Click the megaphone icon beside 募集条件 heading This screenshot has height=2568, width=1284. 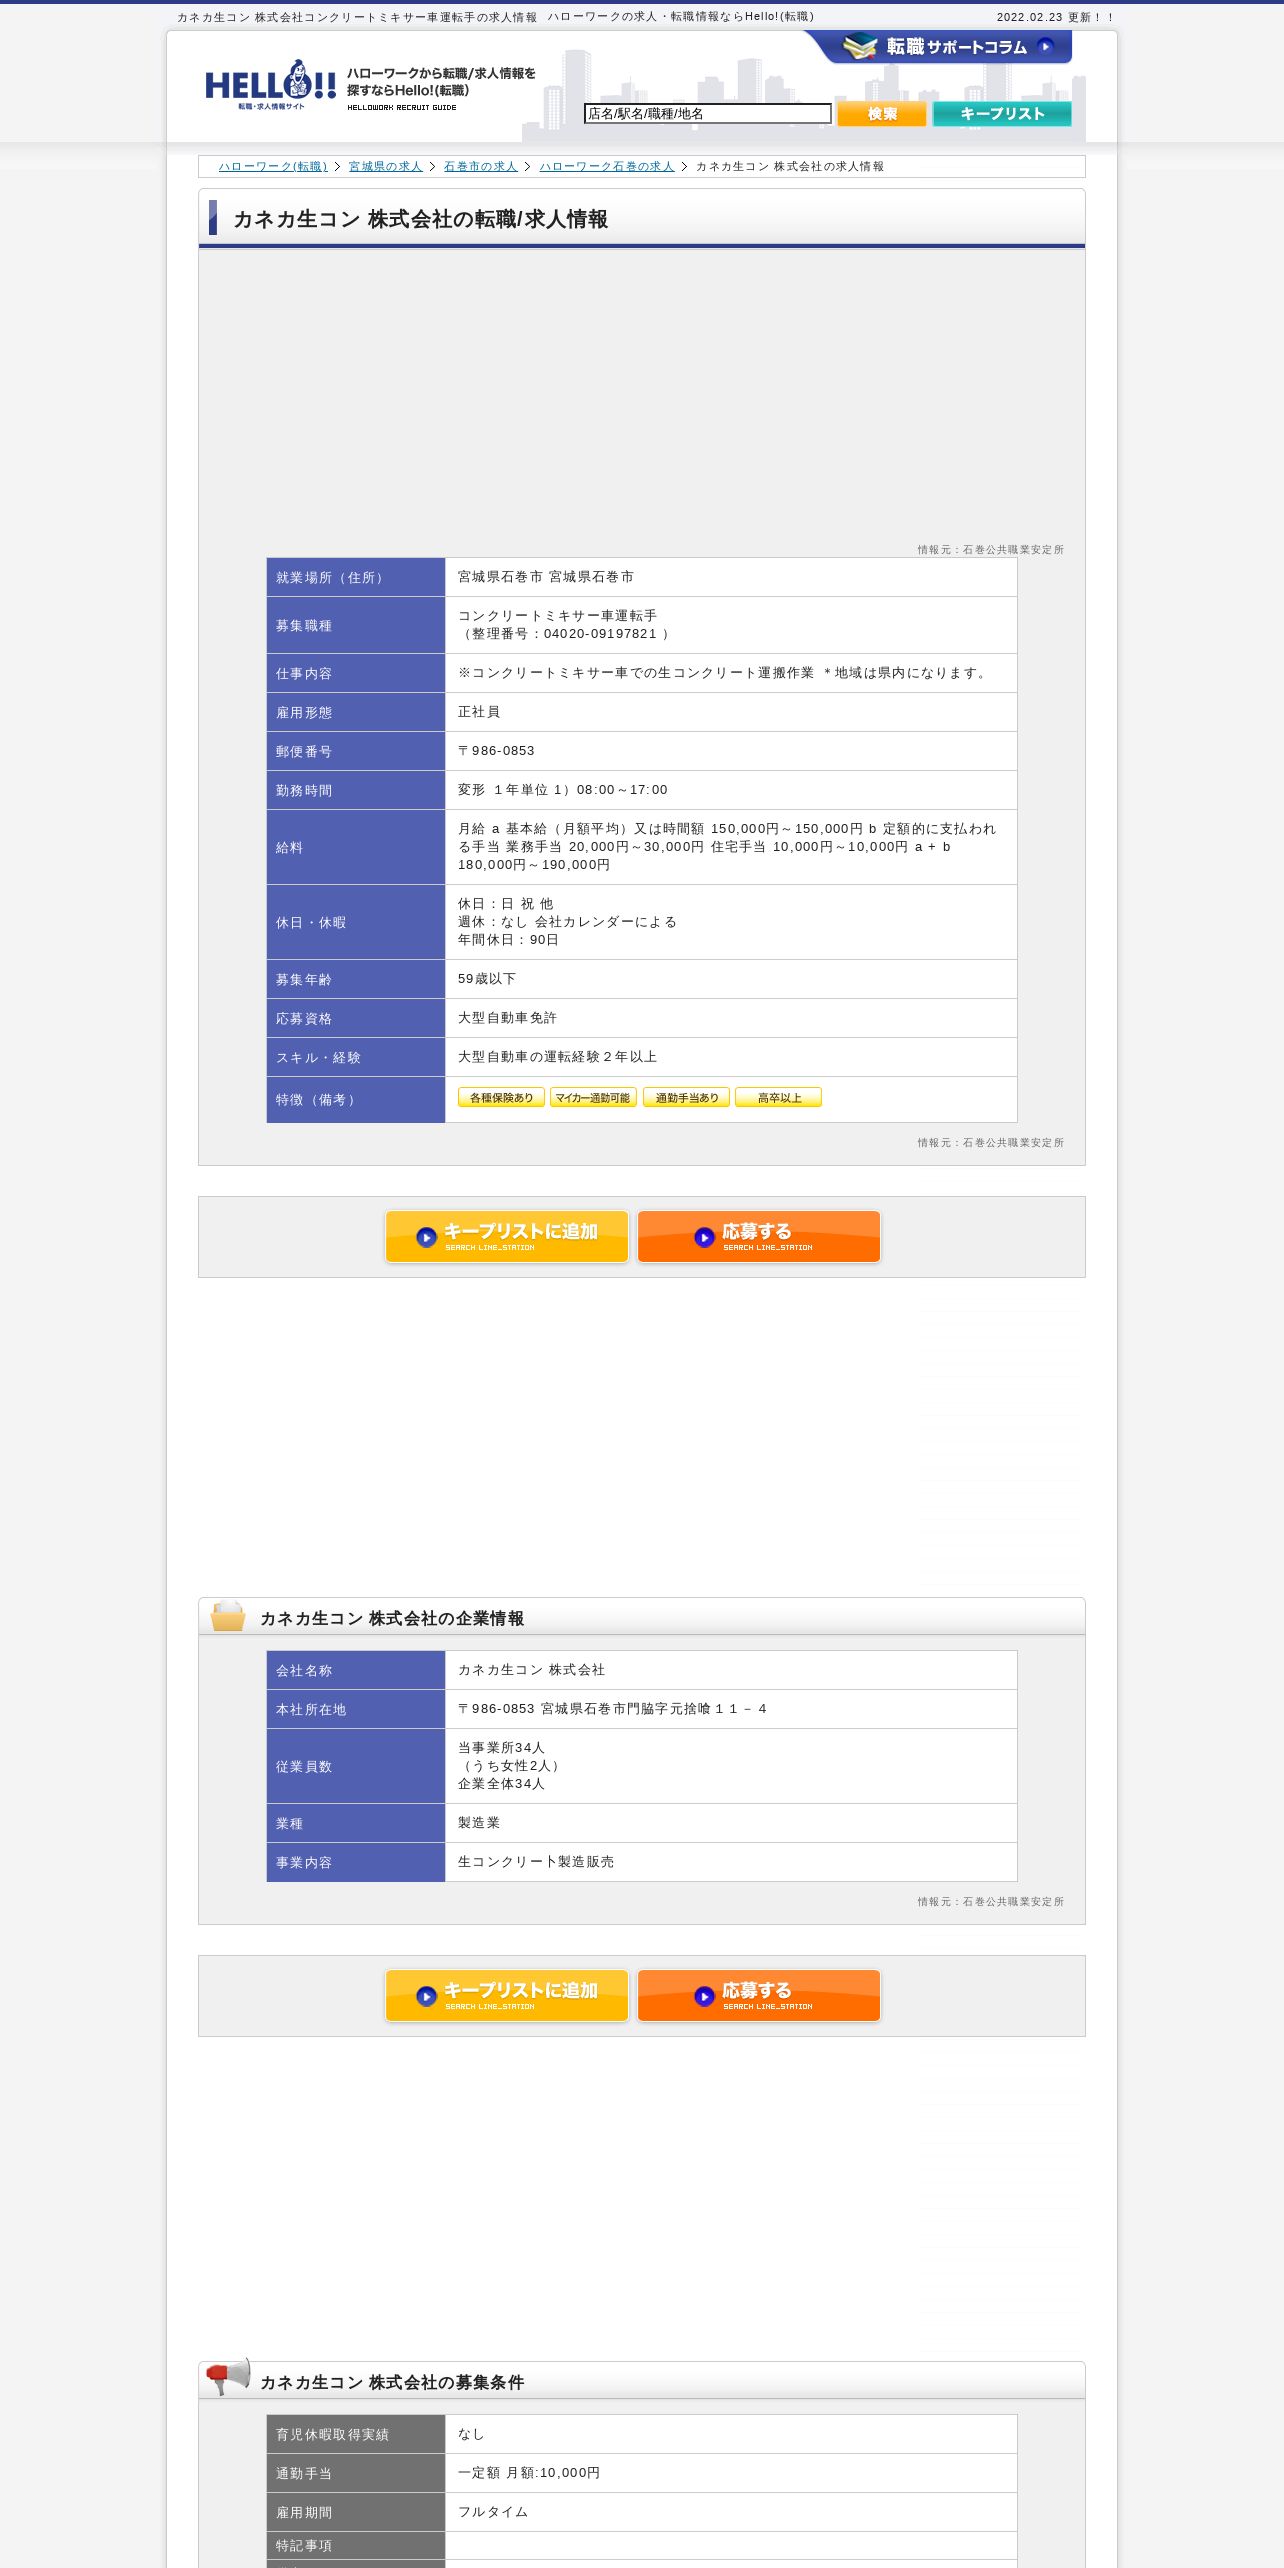[x=227, y=2375]
